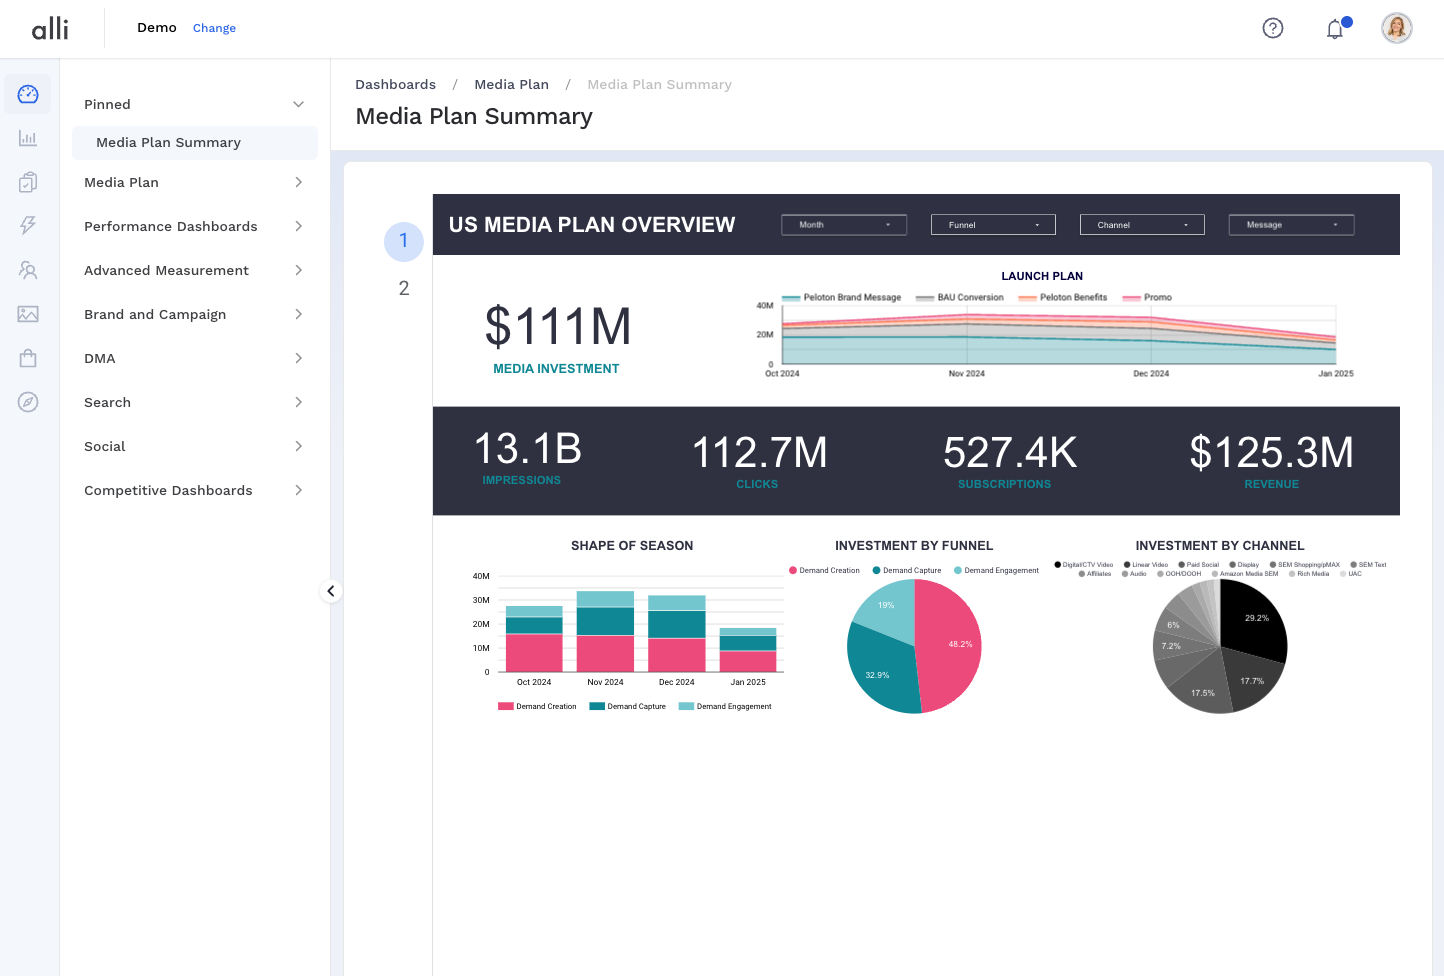Click the compass explore sidebar icon
The image size is (1444, 976).
tap(28, 402)
